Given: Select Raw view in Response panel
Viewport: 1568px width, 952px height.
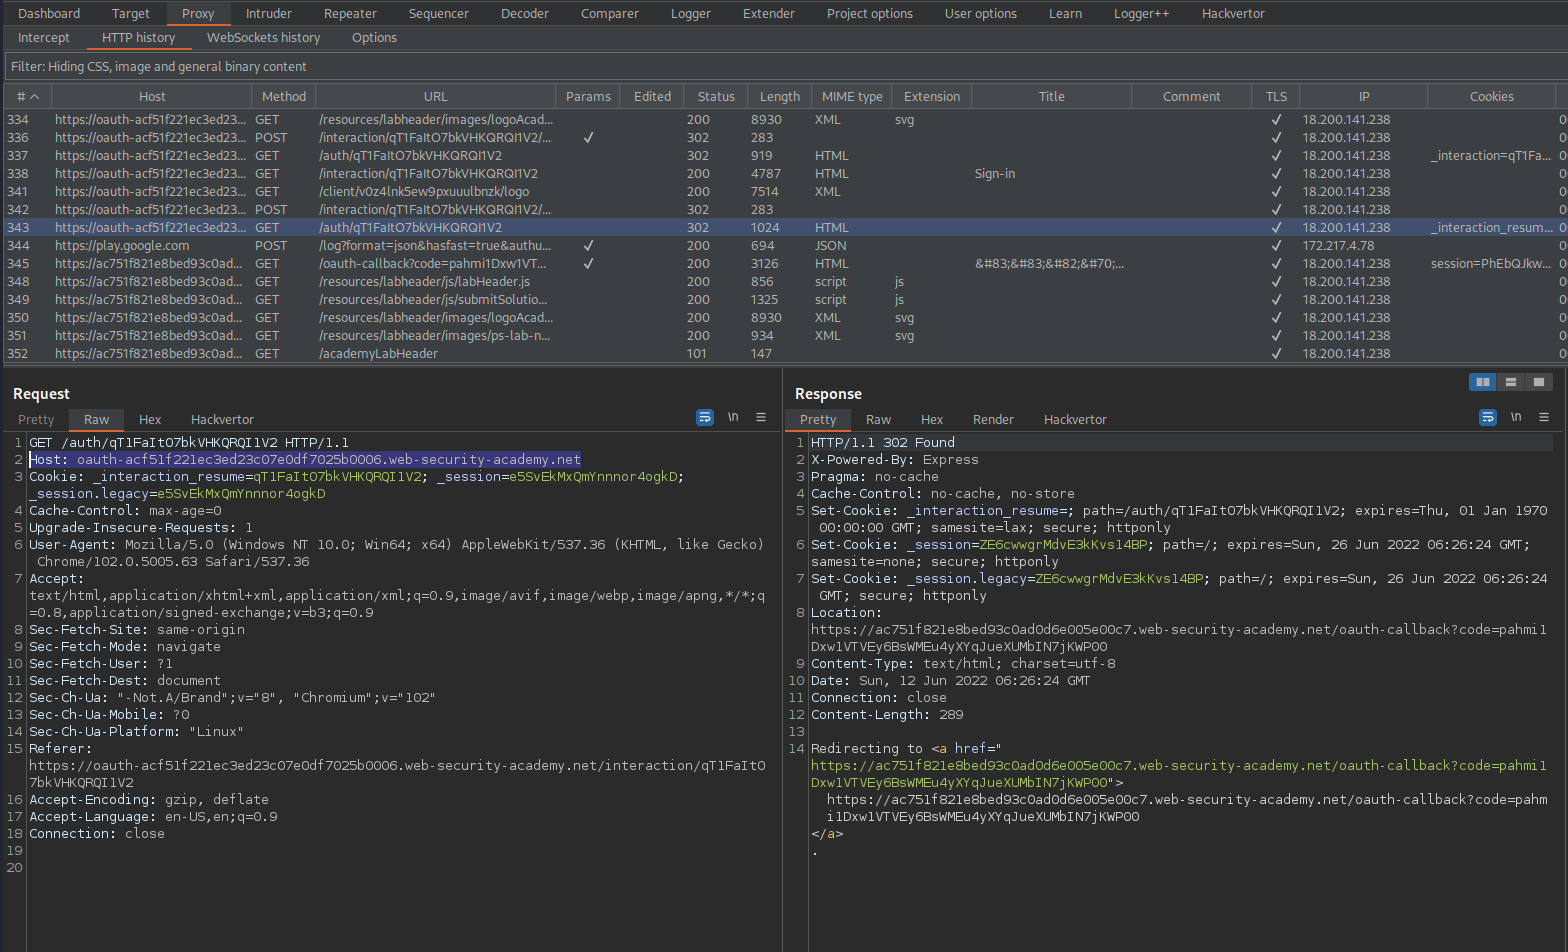Looking at the screenshot, I should [878, 420].
